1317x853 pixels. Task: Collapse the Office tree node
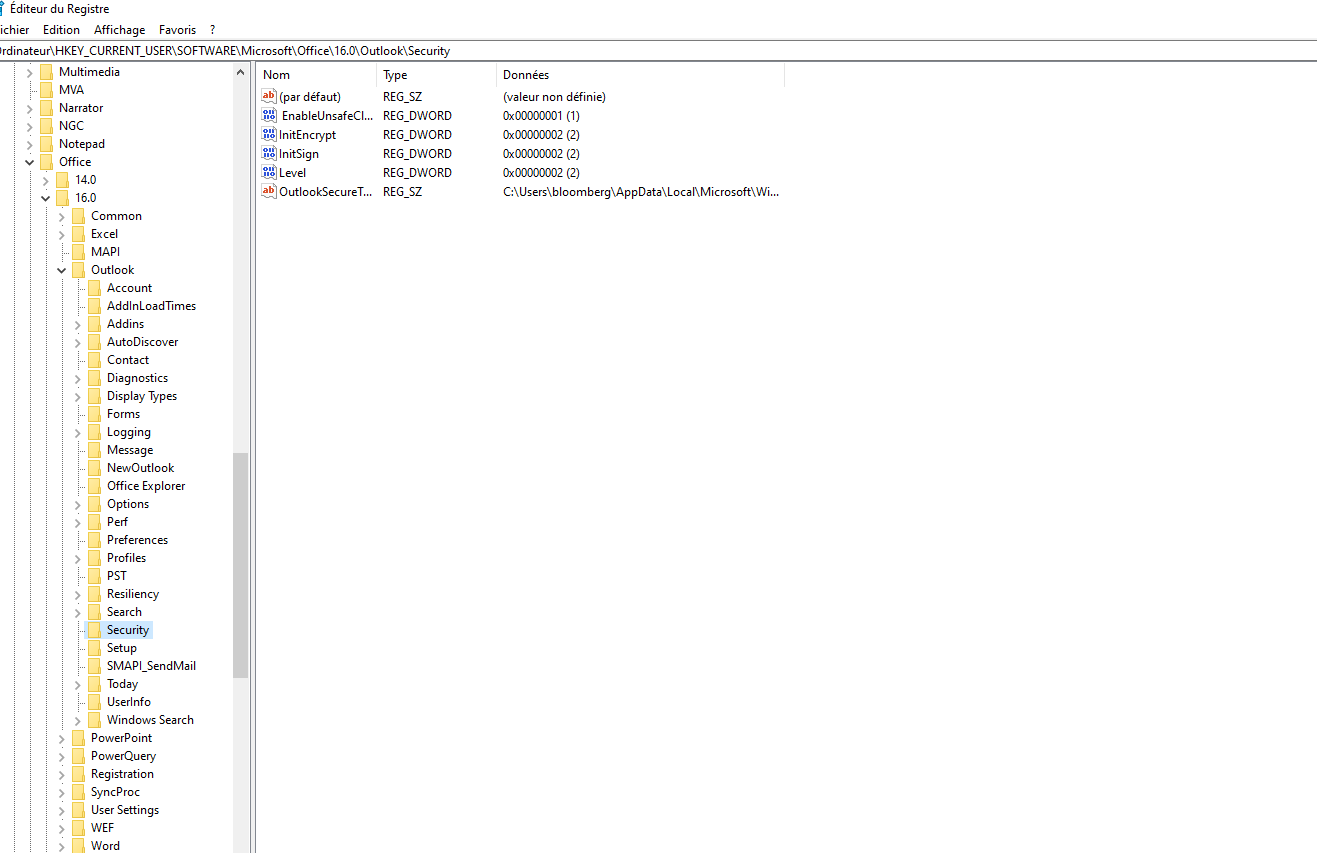click(29, 162)
